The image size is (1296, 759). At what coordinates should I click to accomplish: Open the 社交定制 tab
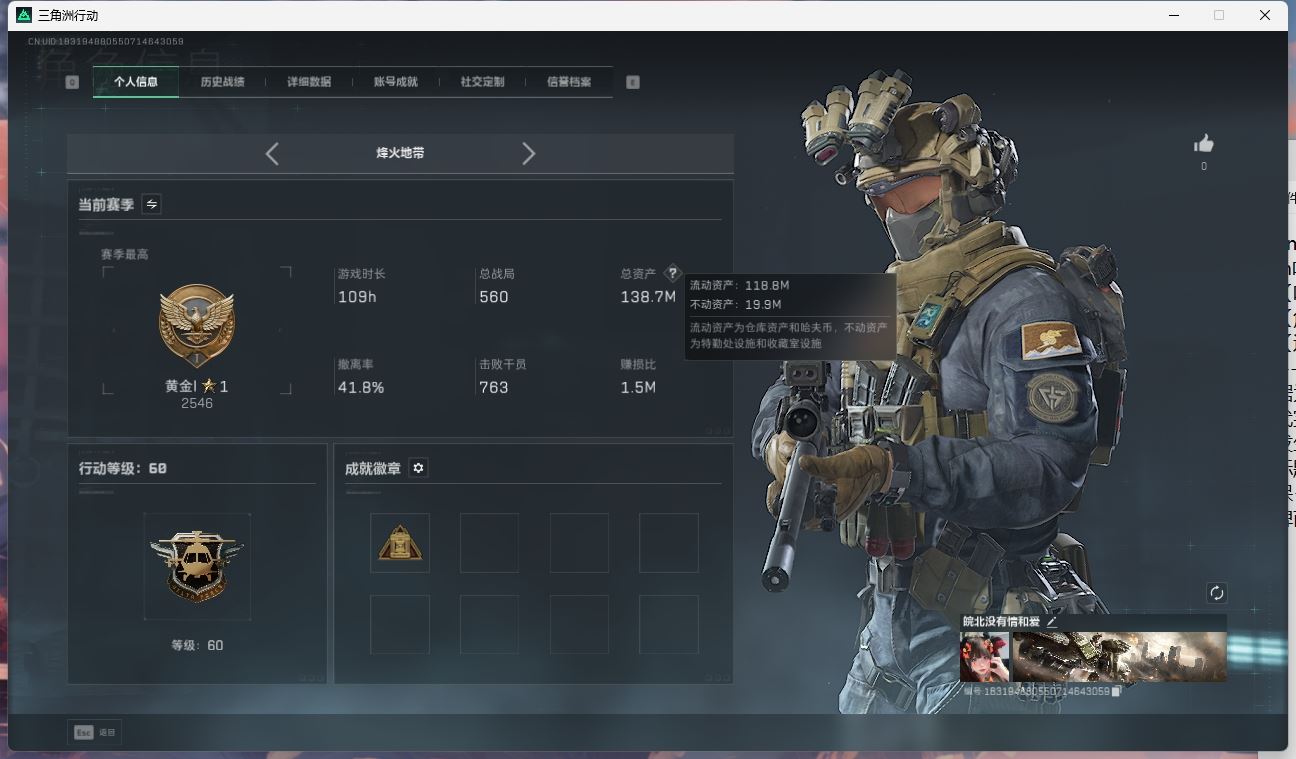coord(482,82)
